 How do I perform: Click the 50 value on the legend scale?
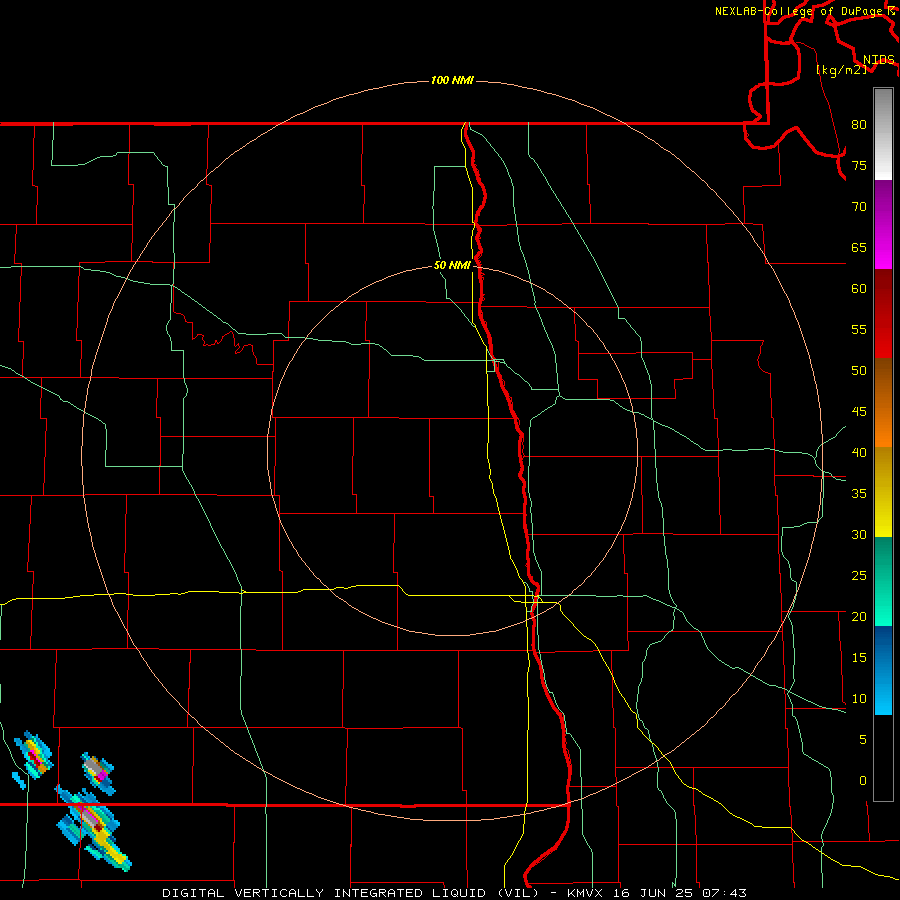(x=859, y=370)
